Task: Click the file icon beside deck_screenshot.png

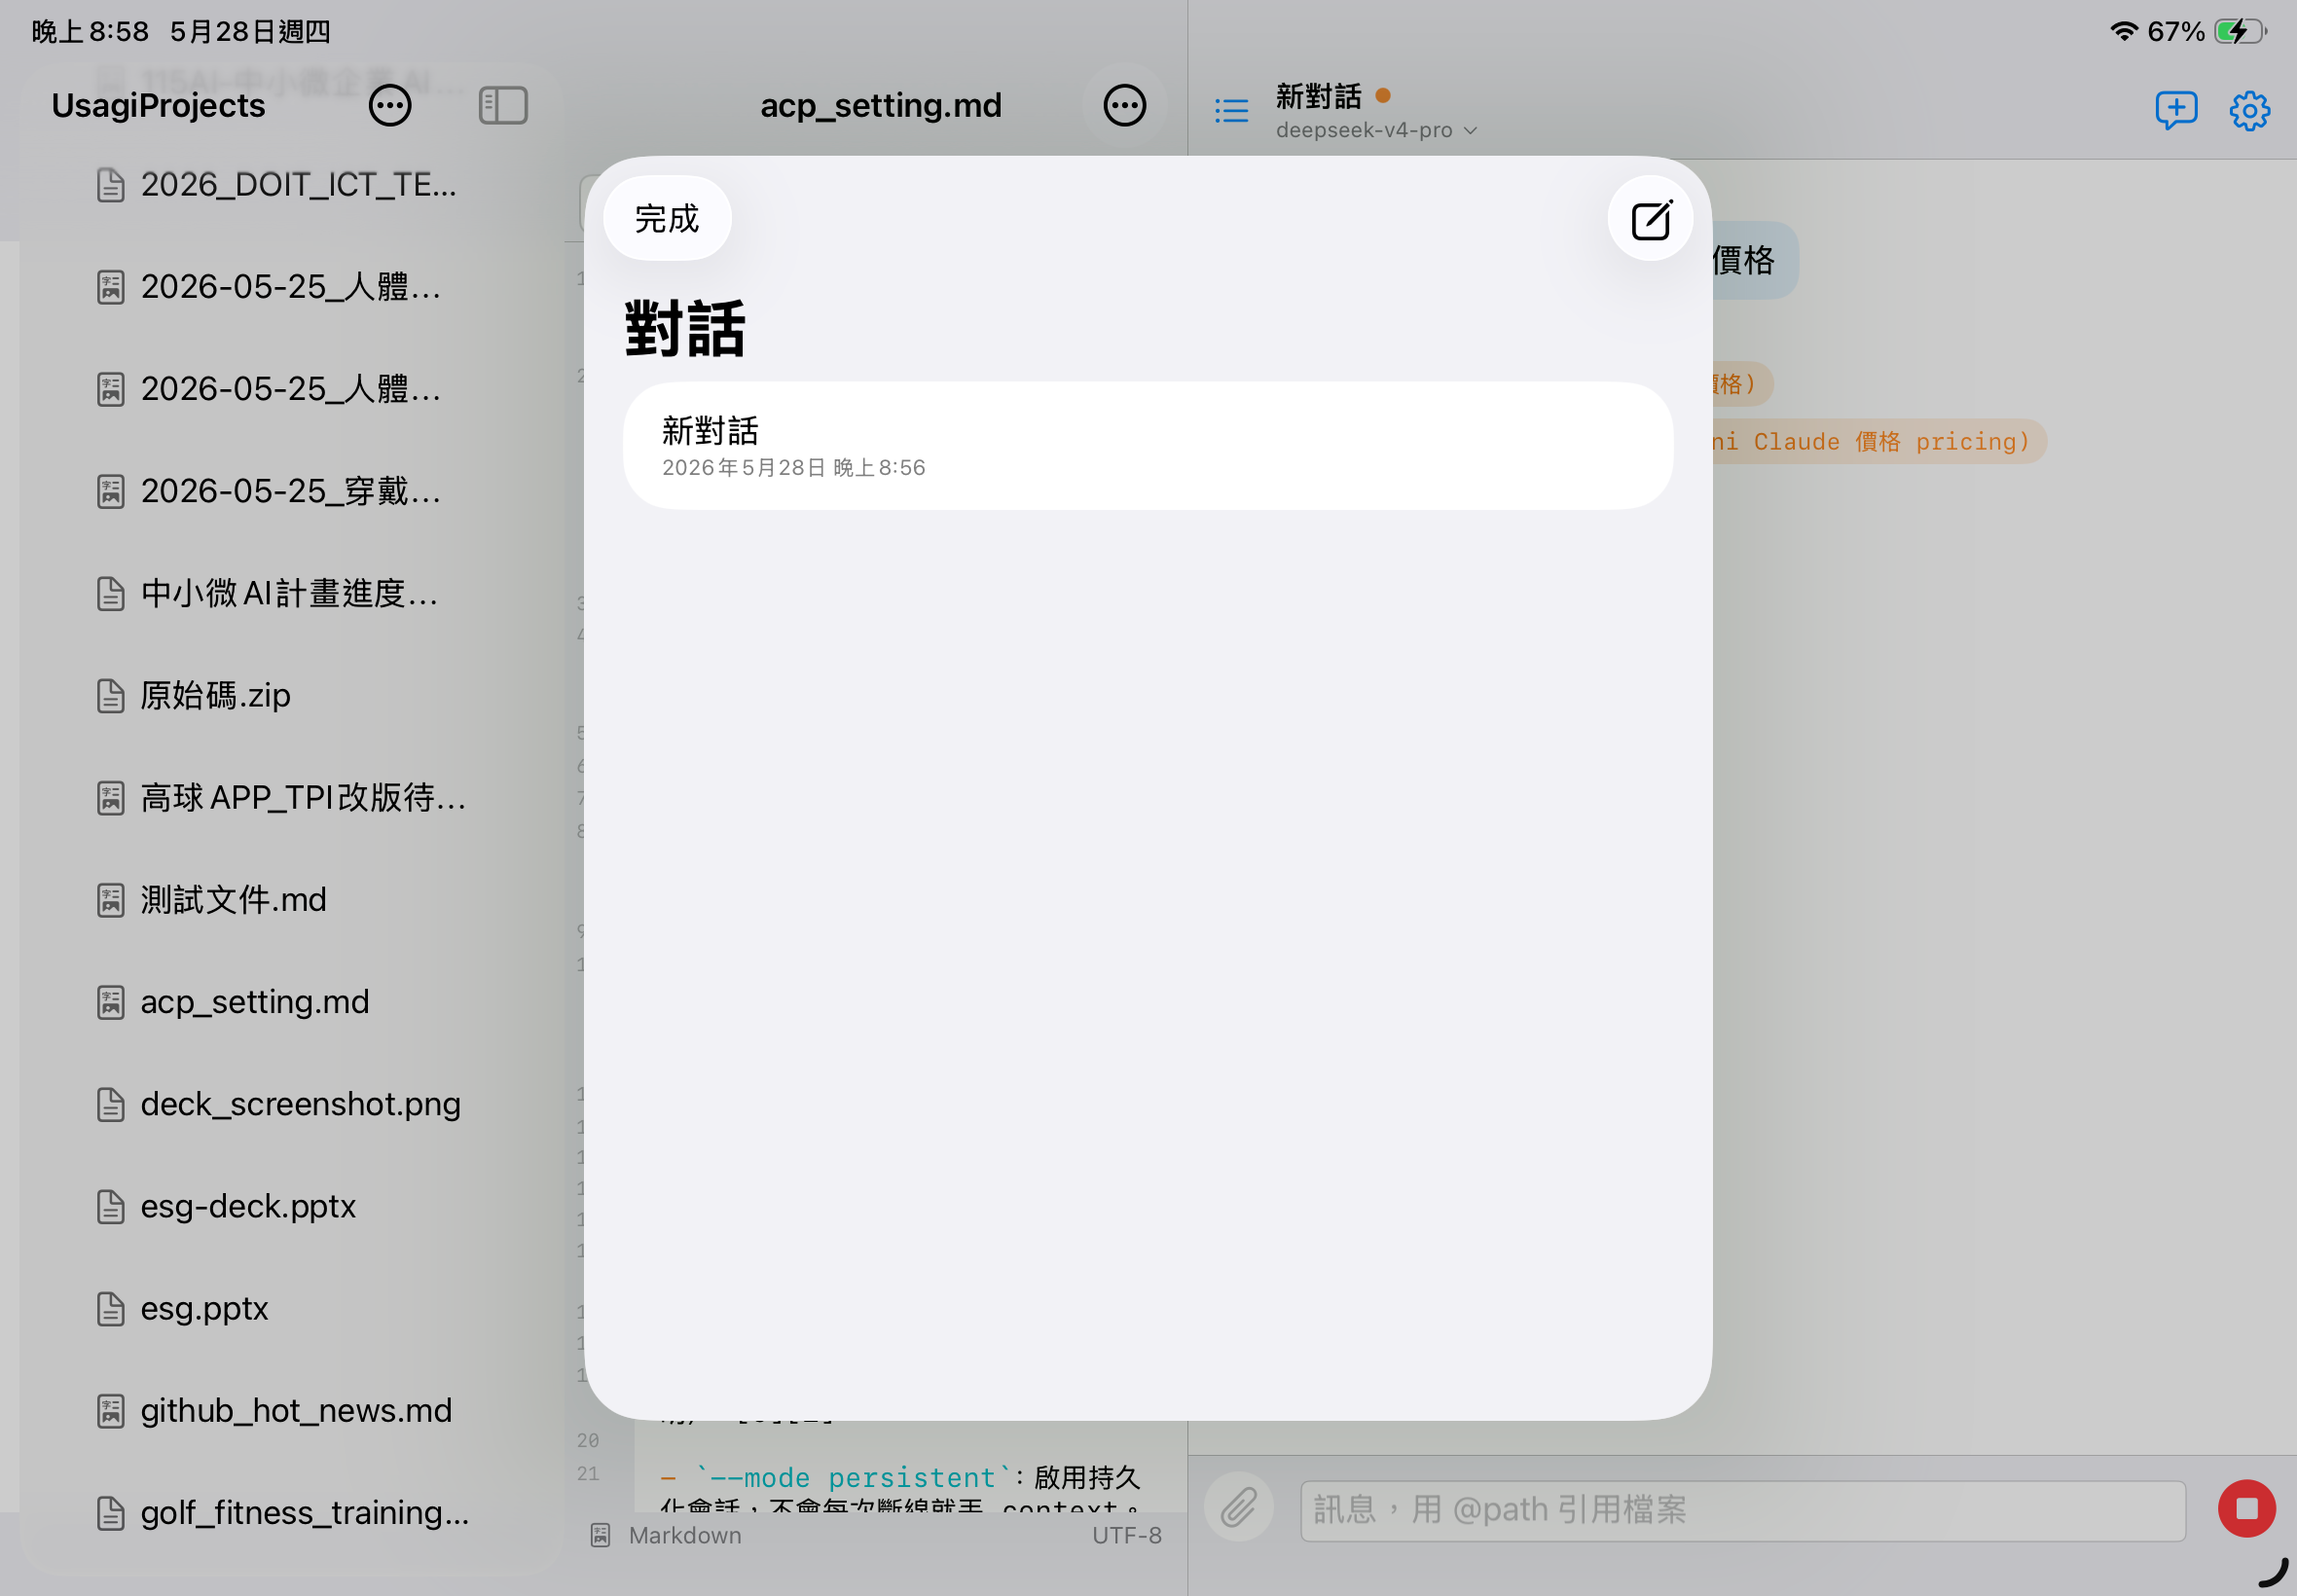Action: (x=110, y=1105)
